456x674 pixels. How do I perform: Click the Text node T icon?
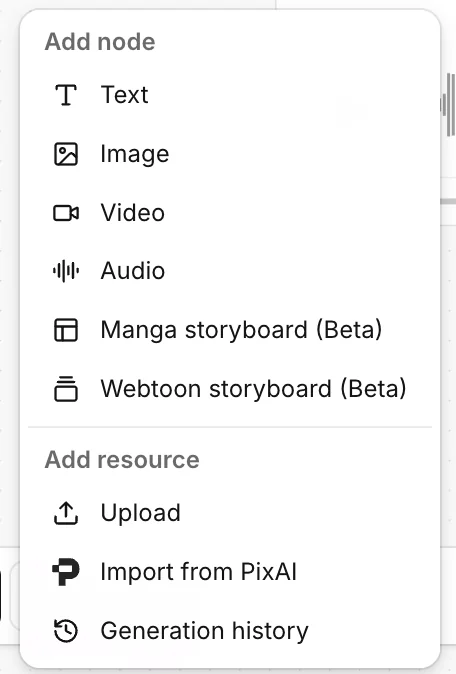click(x=66, y=95)
